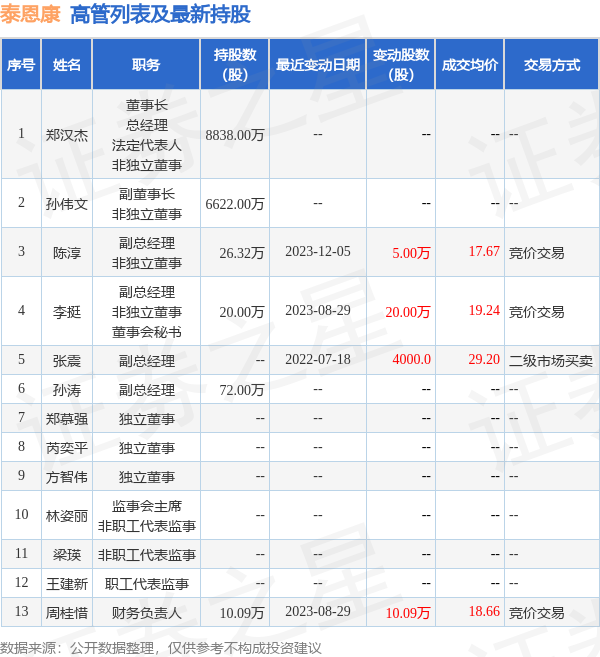Click the 序号 column header

pyautogui.click(x=21, y=64)
